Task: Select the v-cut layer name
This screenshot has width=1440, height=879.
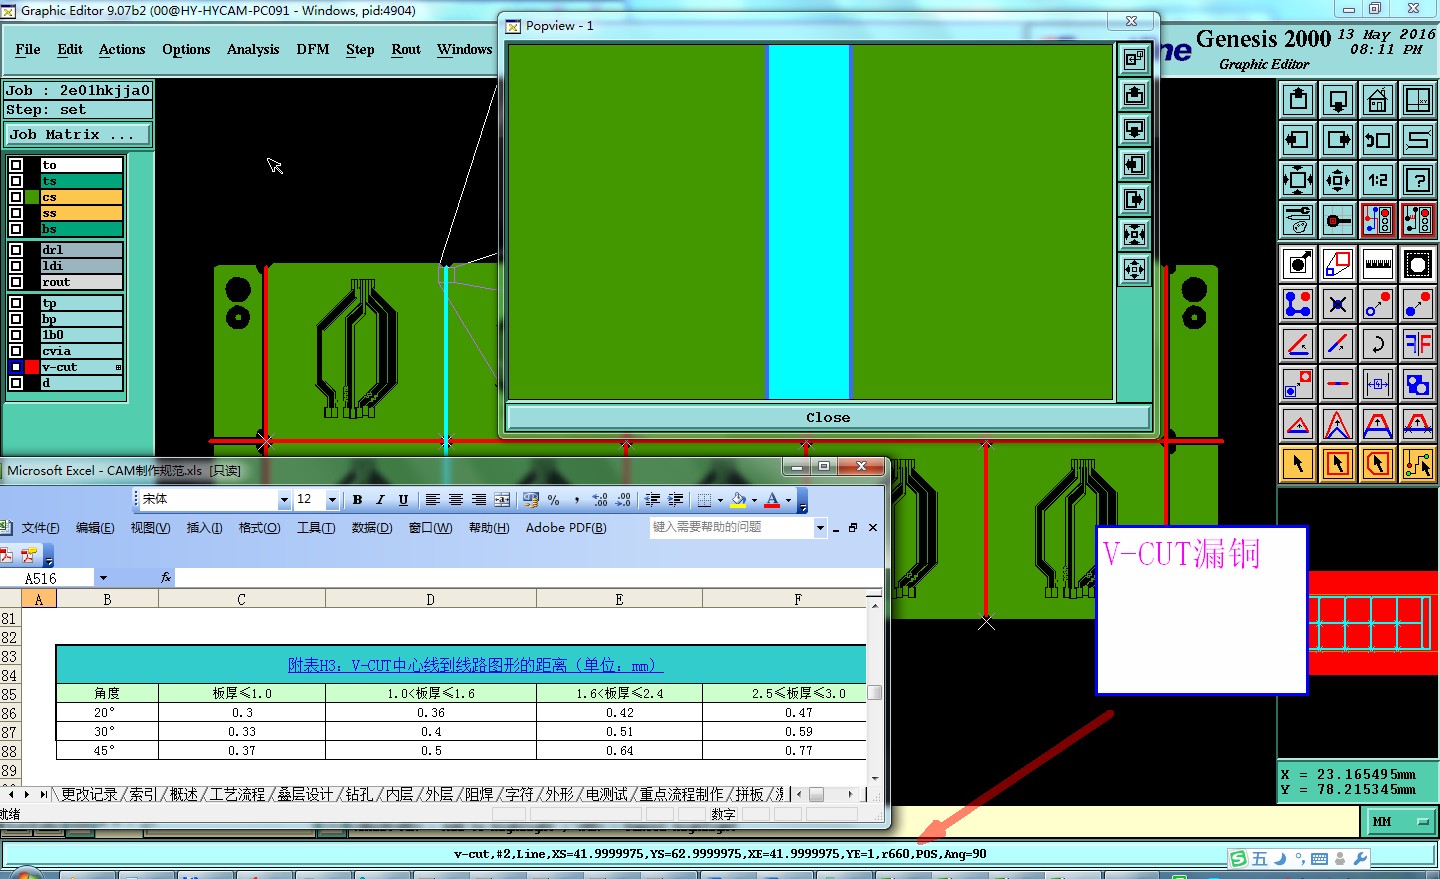Action: click(81, 367)
